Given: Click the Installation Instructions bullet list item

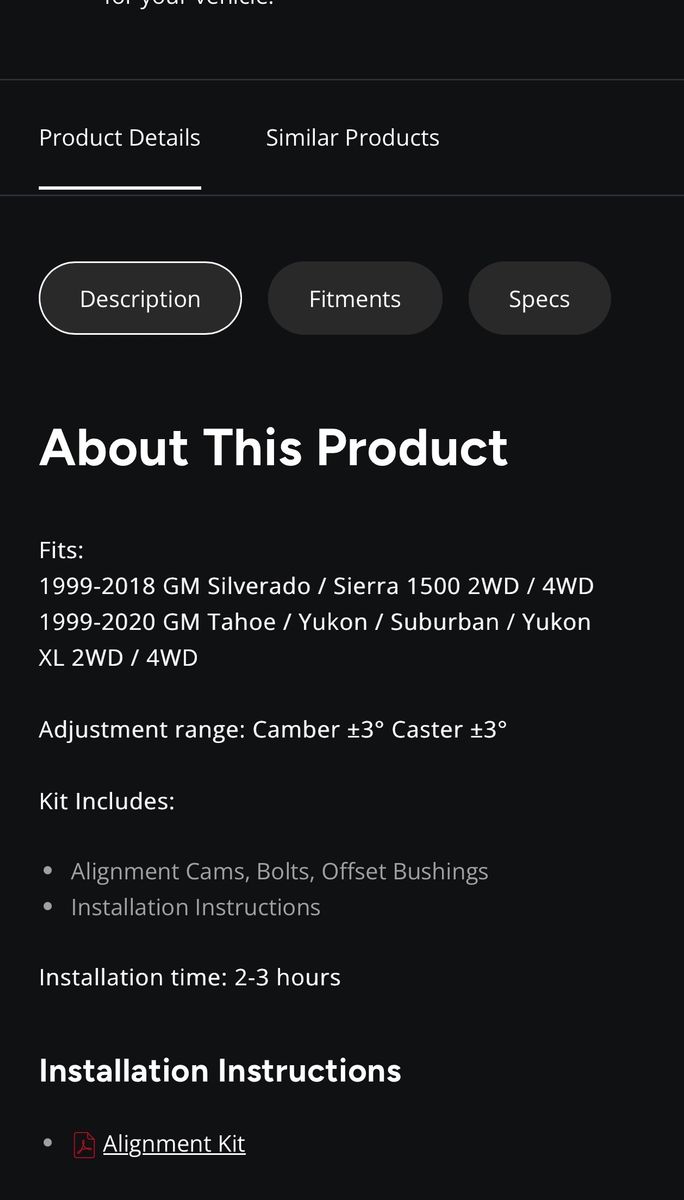Looking at the screenshot, I should pyautogui.click(x=195, y=908).
